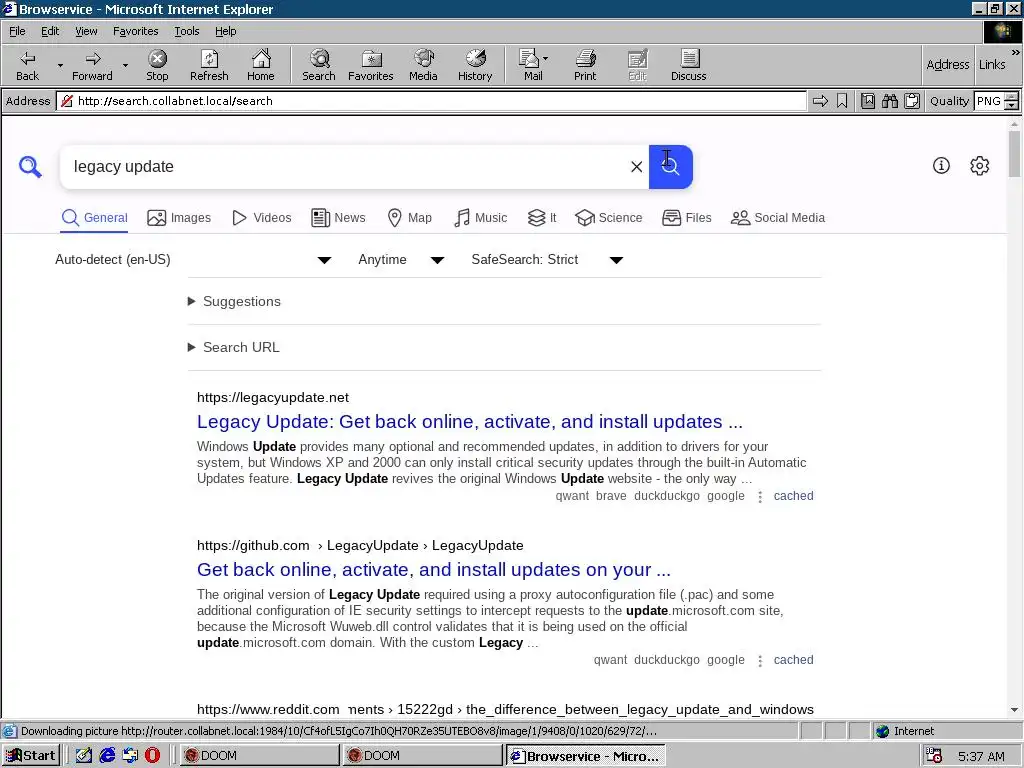Open the Back history dropdown arrow
Viewport: 1024px width, 768px height.
pos(60,65)
